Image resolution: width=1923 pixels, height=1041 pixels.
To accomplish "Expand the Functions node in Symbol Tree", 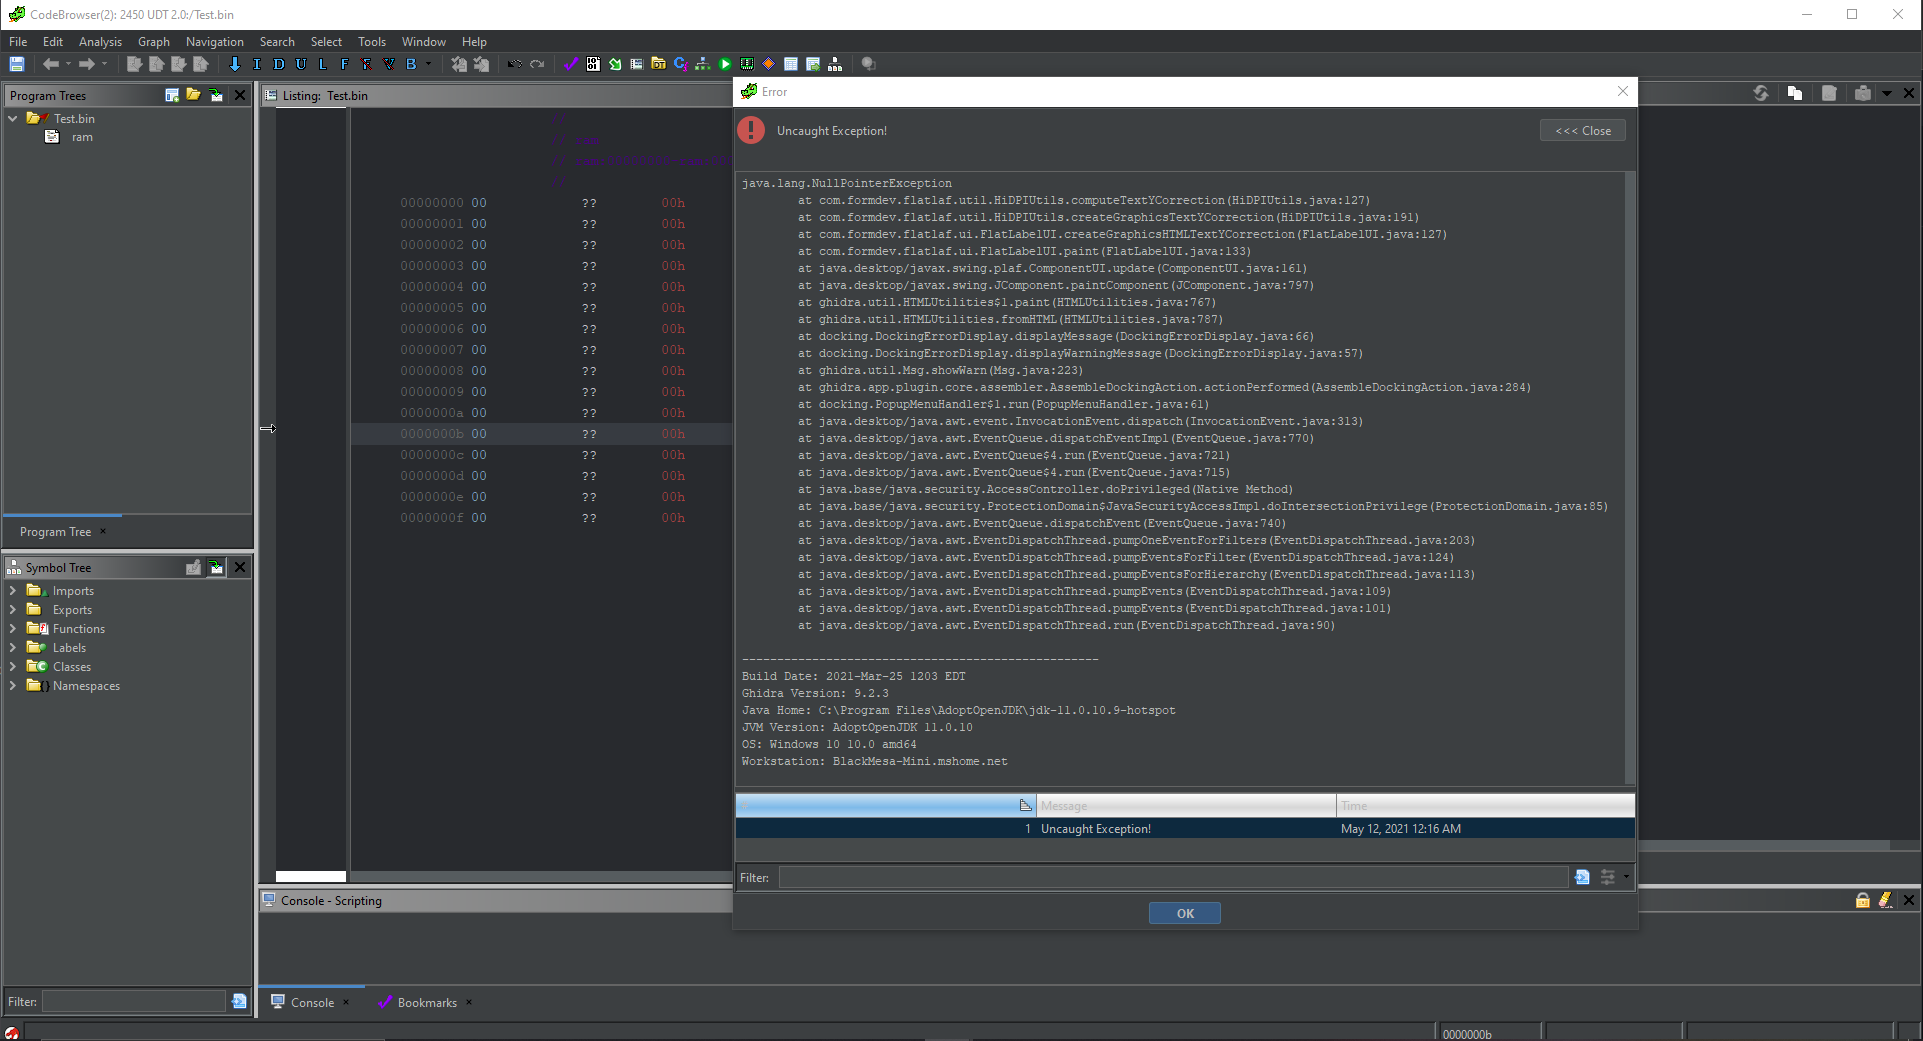I will pos(12,629).
